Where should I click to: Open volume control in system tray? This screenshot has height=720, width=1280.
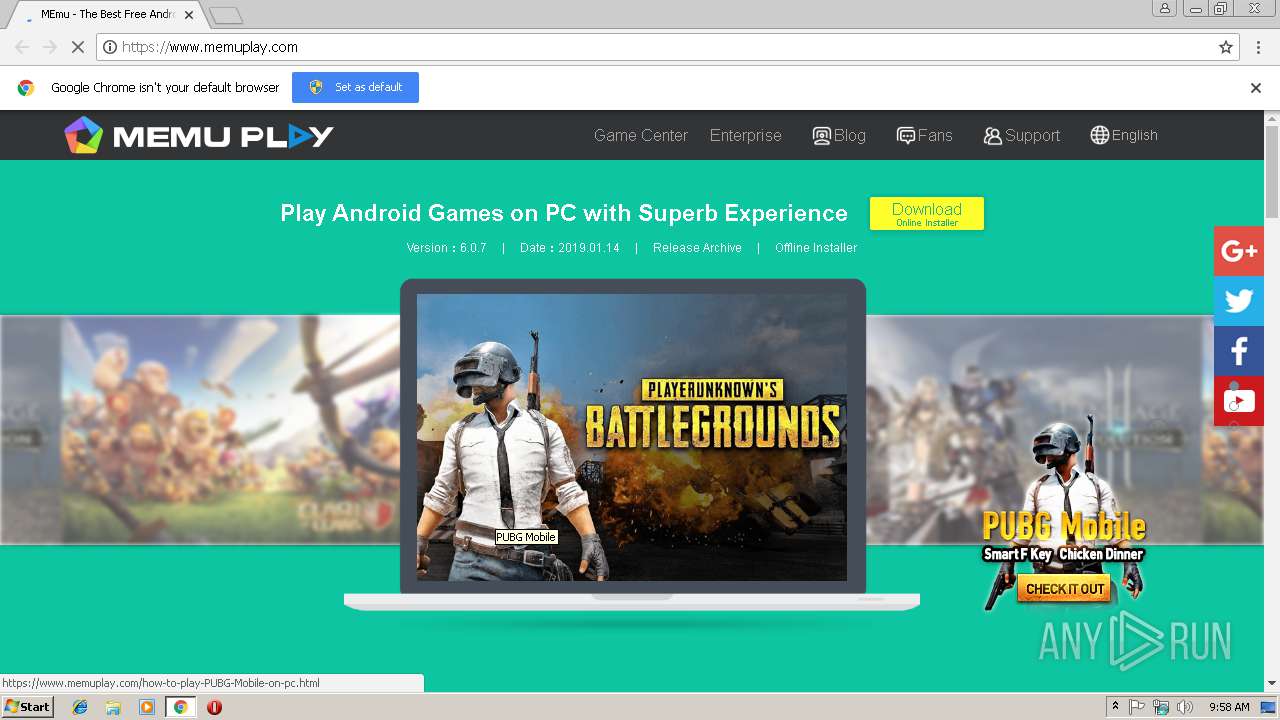1185,707
